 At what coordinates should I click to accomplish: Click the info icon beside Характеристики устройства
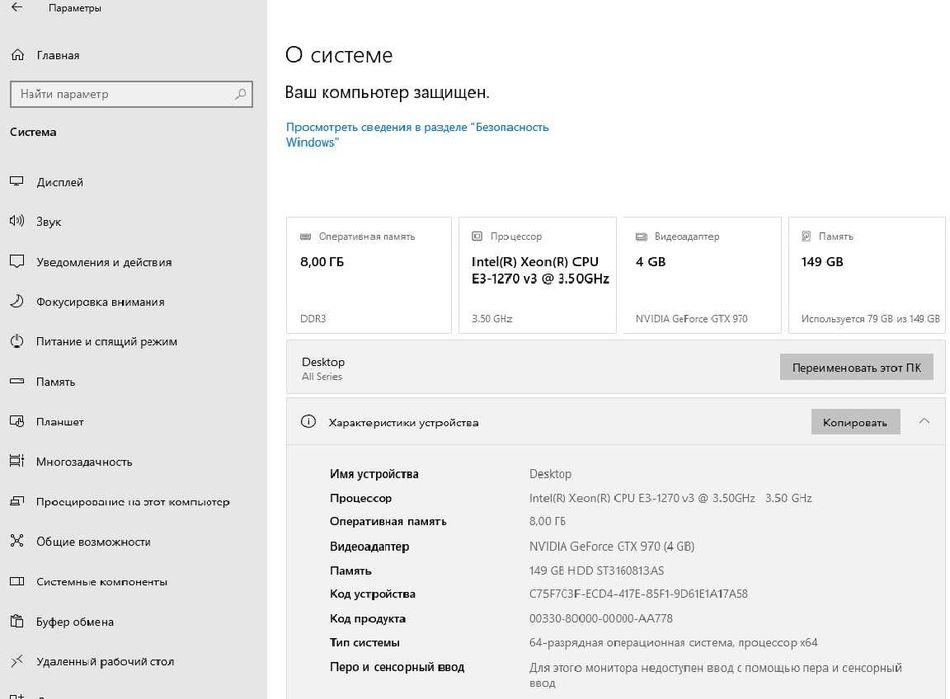pos(308,422)
